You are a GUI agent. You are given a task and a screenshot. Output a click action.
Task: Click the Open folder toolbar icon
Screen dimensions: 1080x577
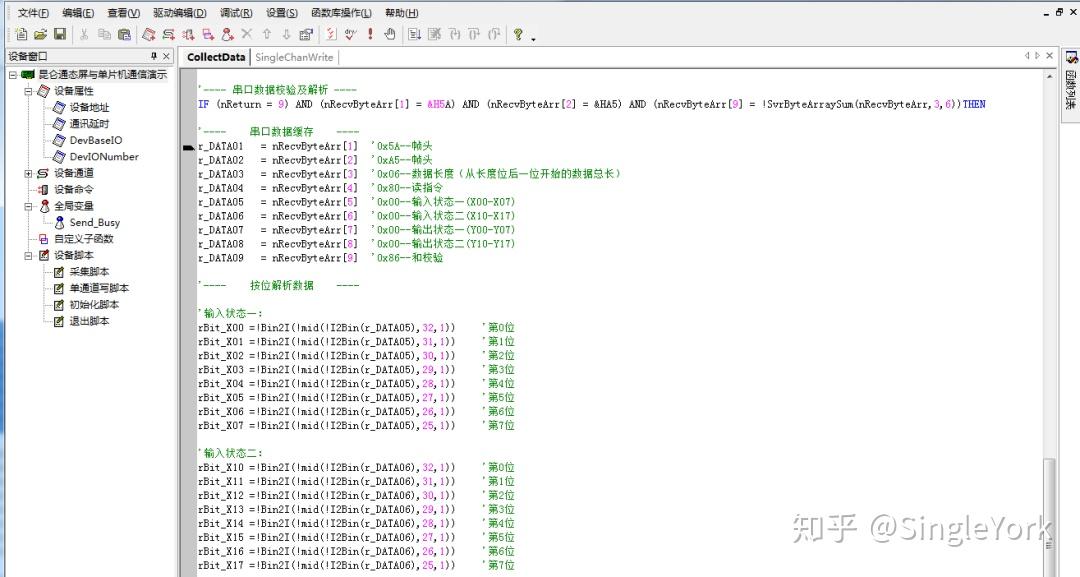[41, 34]
